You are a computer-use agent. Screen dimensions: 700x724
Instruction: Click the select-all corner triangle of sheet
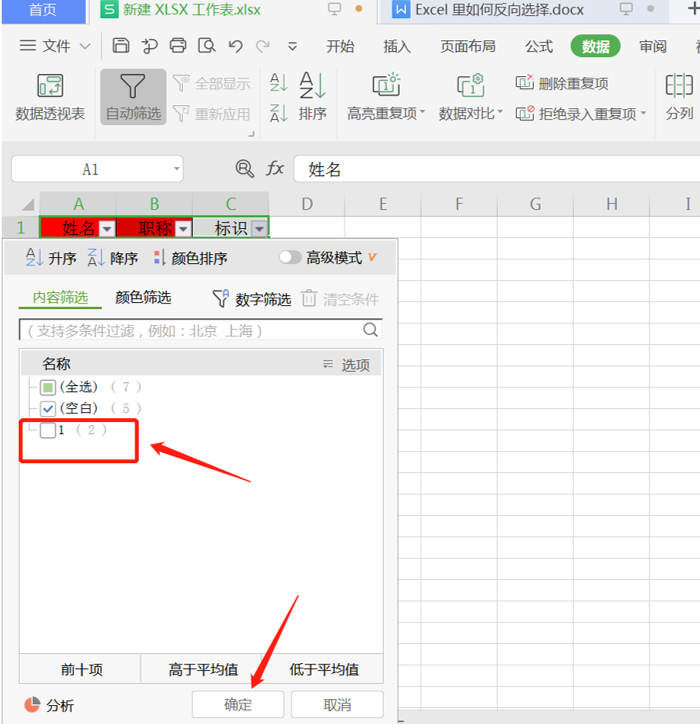coord(28,205)
